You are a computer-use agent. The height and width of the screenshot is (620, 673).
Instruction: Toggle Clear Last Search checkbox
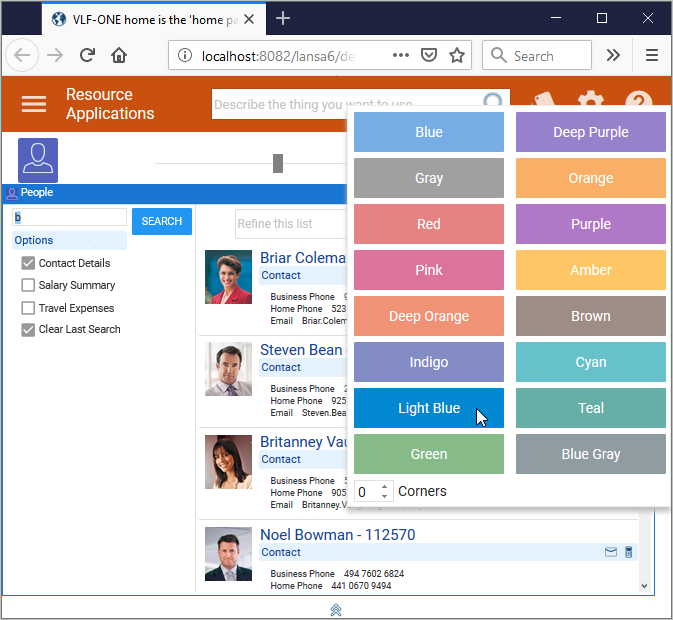(x=28, y=330)
